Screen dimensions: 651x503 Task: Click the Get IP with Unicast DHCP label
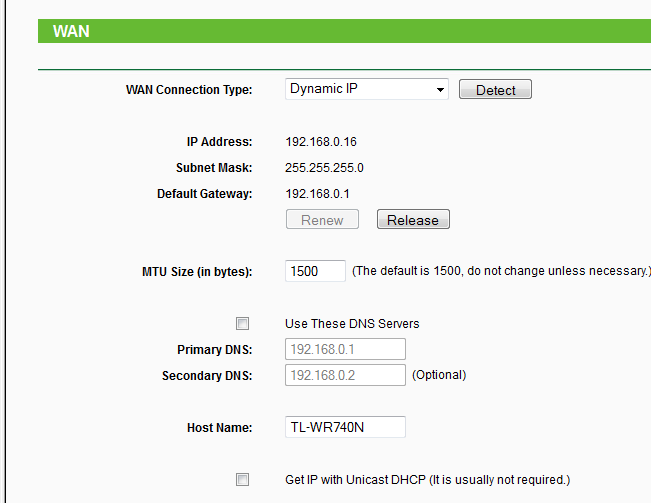[428, 480]
